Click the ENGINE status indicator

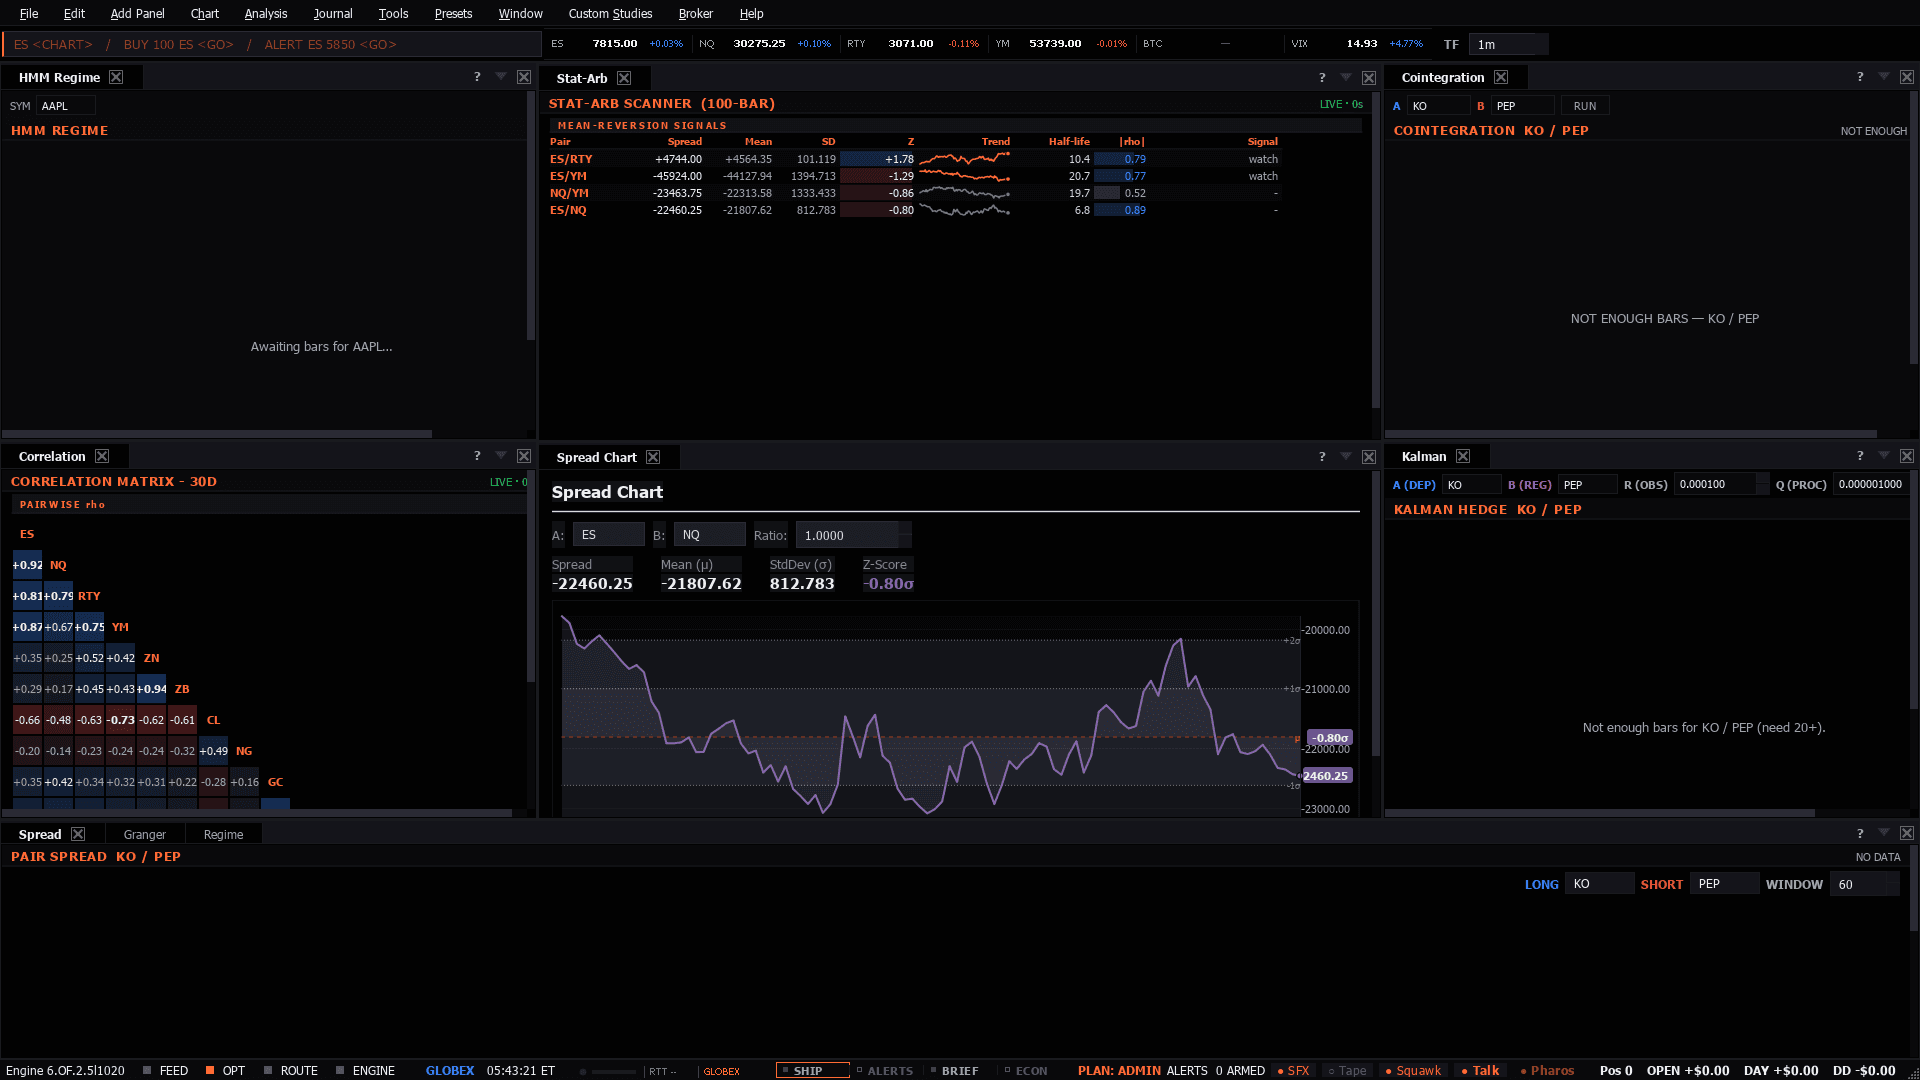[365, 1070]
